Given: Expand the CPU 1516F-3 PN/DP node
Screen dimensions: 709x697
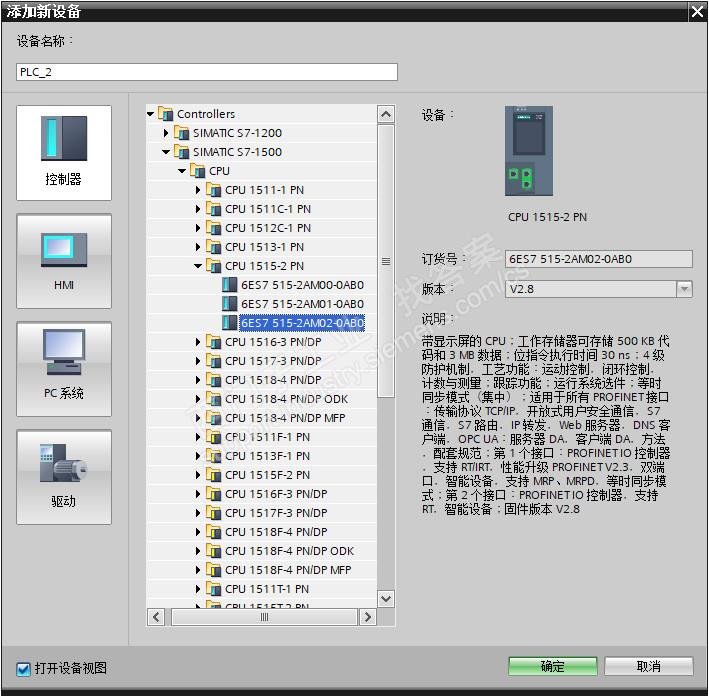Looking at the screenshot, I should (x=198, y=494).
